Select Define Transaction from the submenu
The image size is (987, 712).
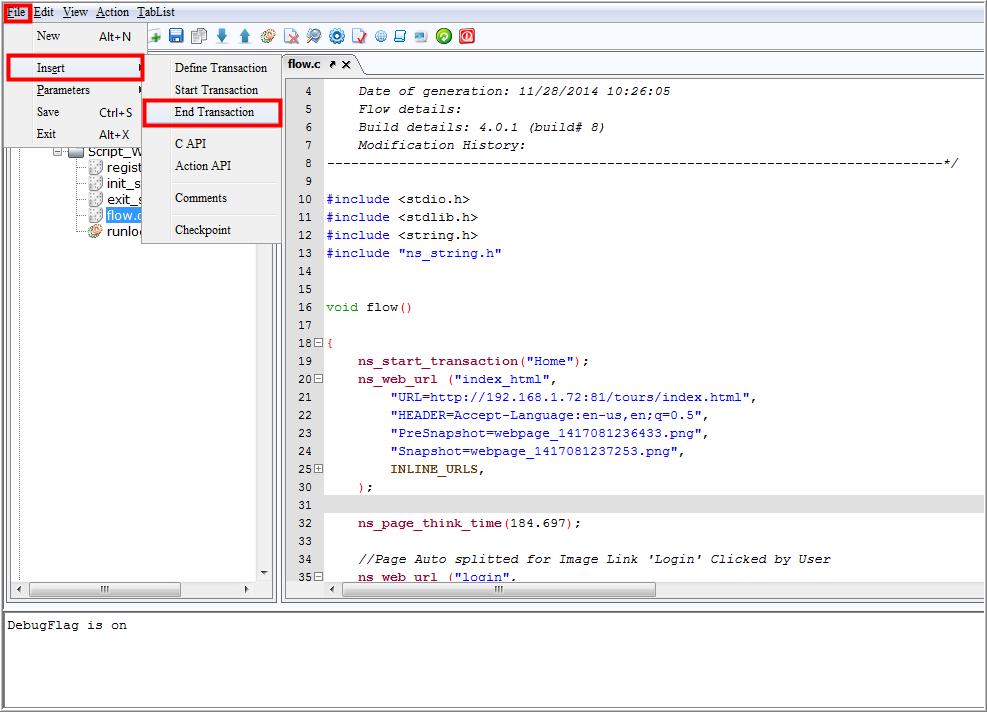pos(212,68)
